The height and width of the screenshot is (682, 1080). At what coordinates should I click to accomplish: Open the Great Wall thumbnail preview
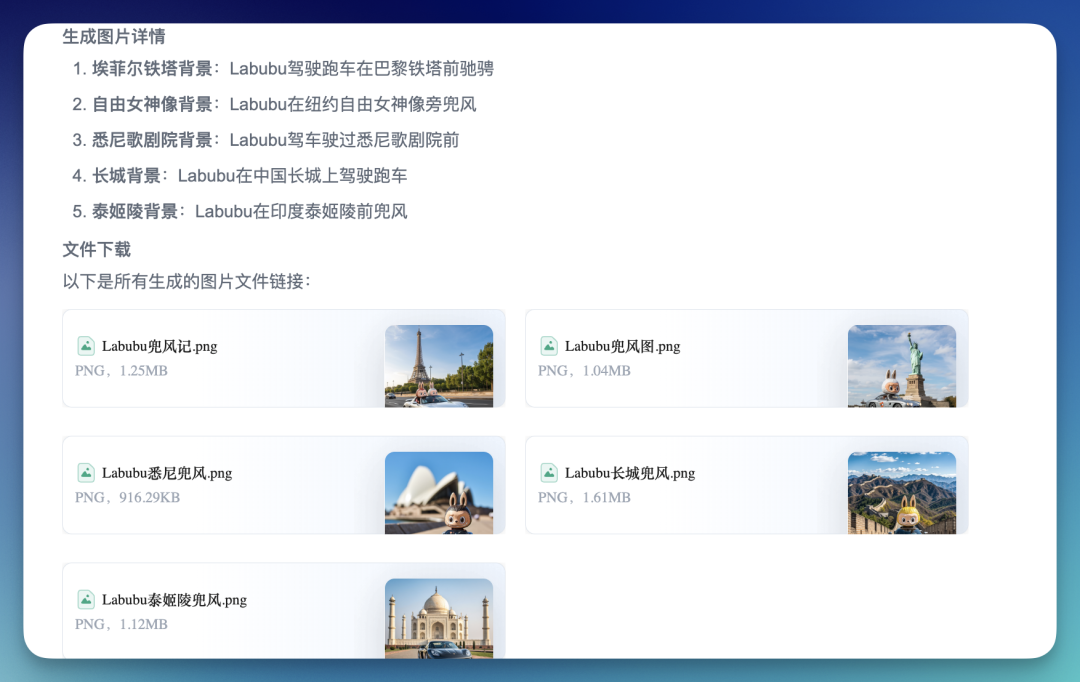coord(902,493)
